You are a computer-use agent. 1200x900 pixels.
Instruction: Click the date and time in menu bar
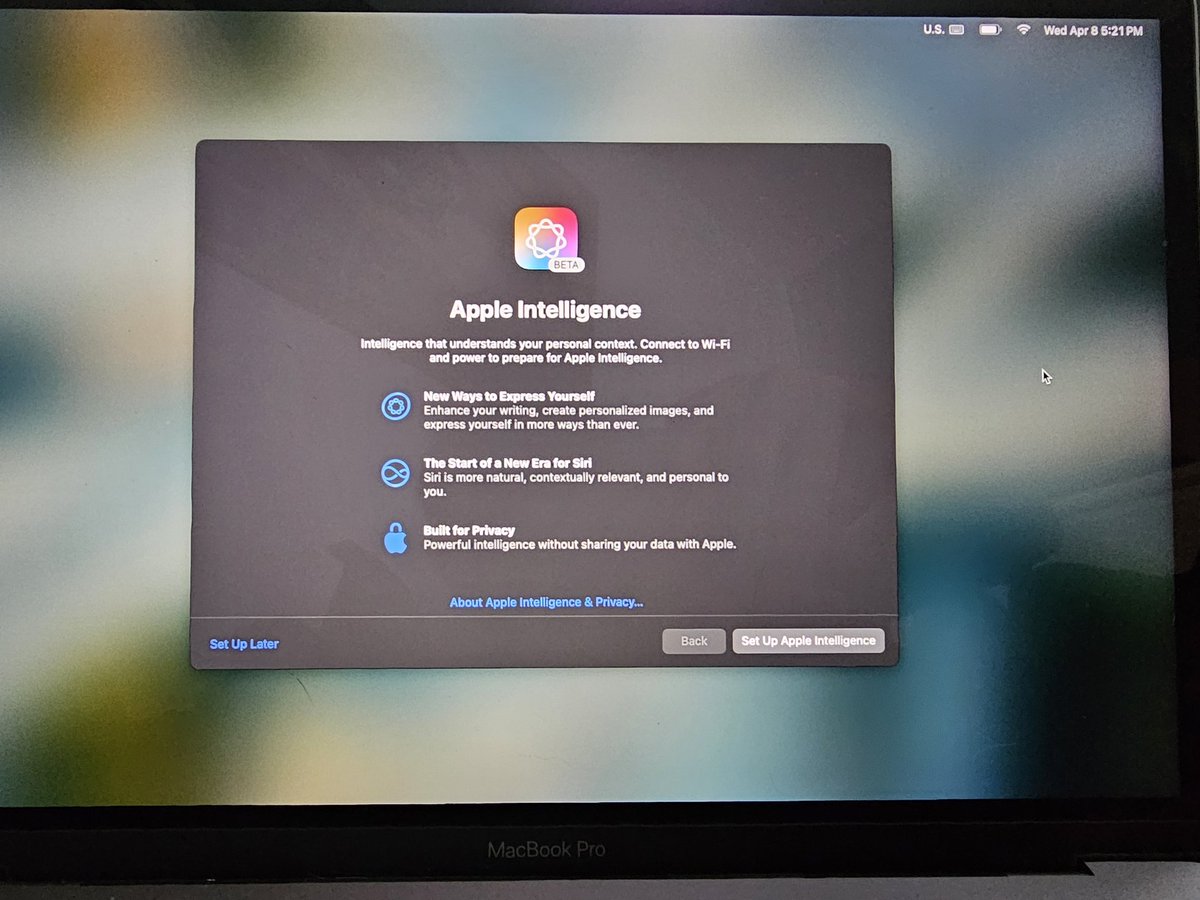click(x=1093, y=31)
